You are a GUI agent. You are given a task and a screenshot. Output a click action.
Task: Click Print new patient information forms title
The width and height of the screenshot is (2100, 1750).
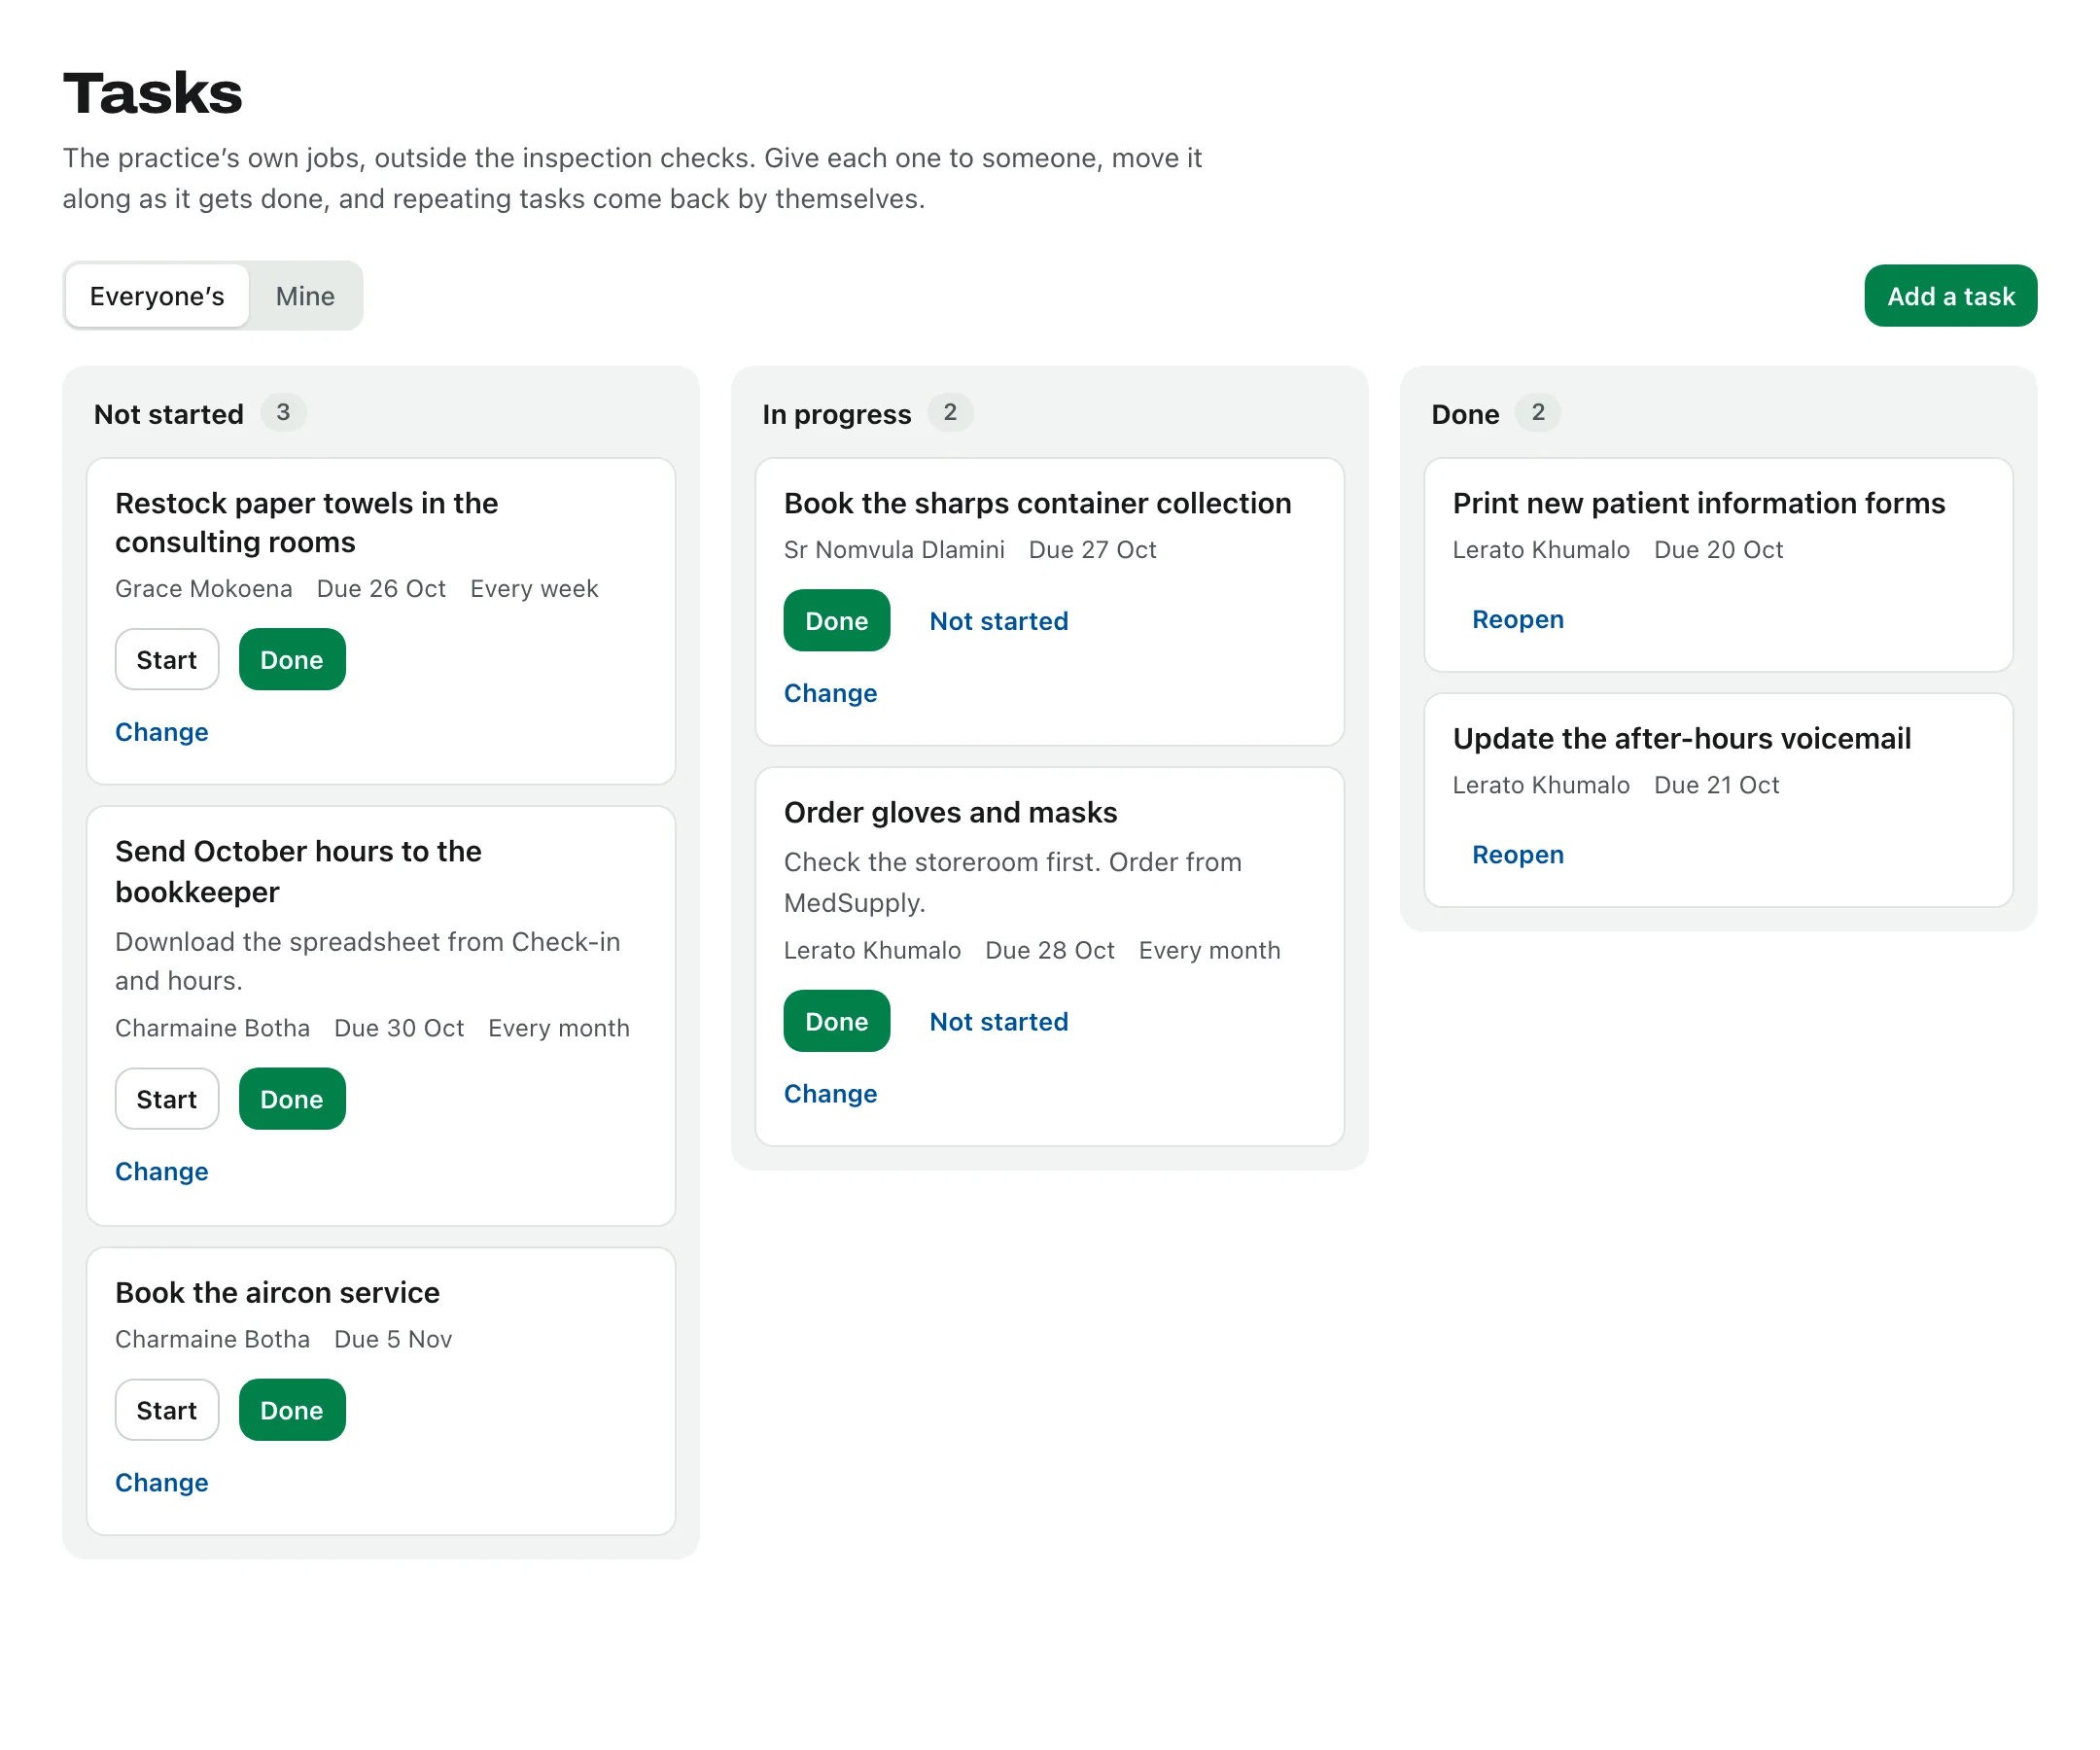pos(1698,503)
